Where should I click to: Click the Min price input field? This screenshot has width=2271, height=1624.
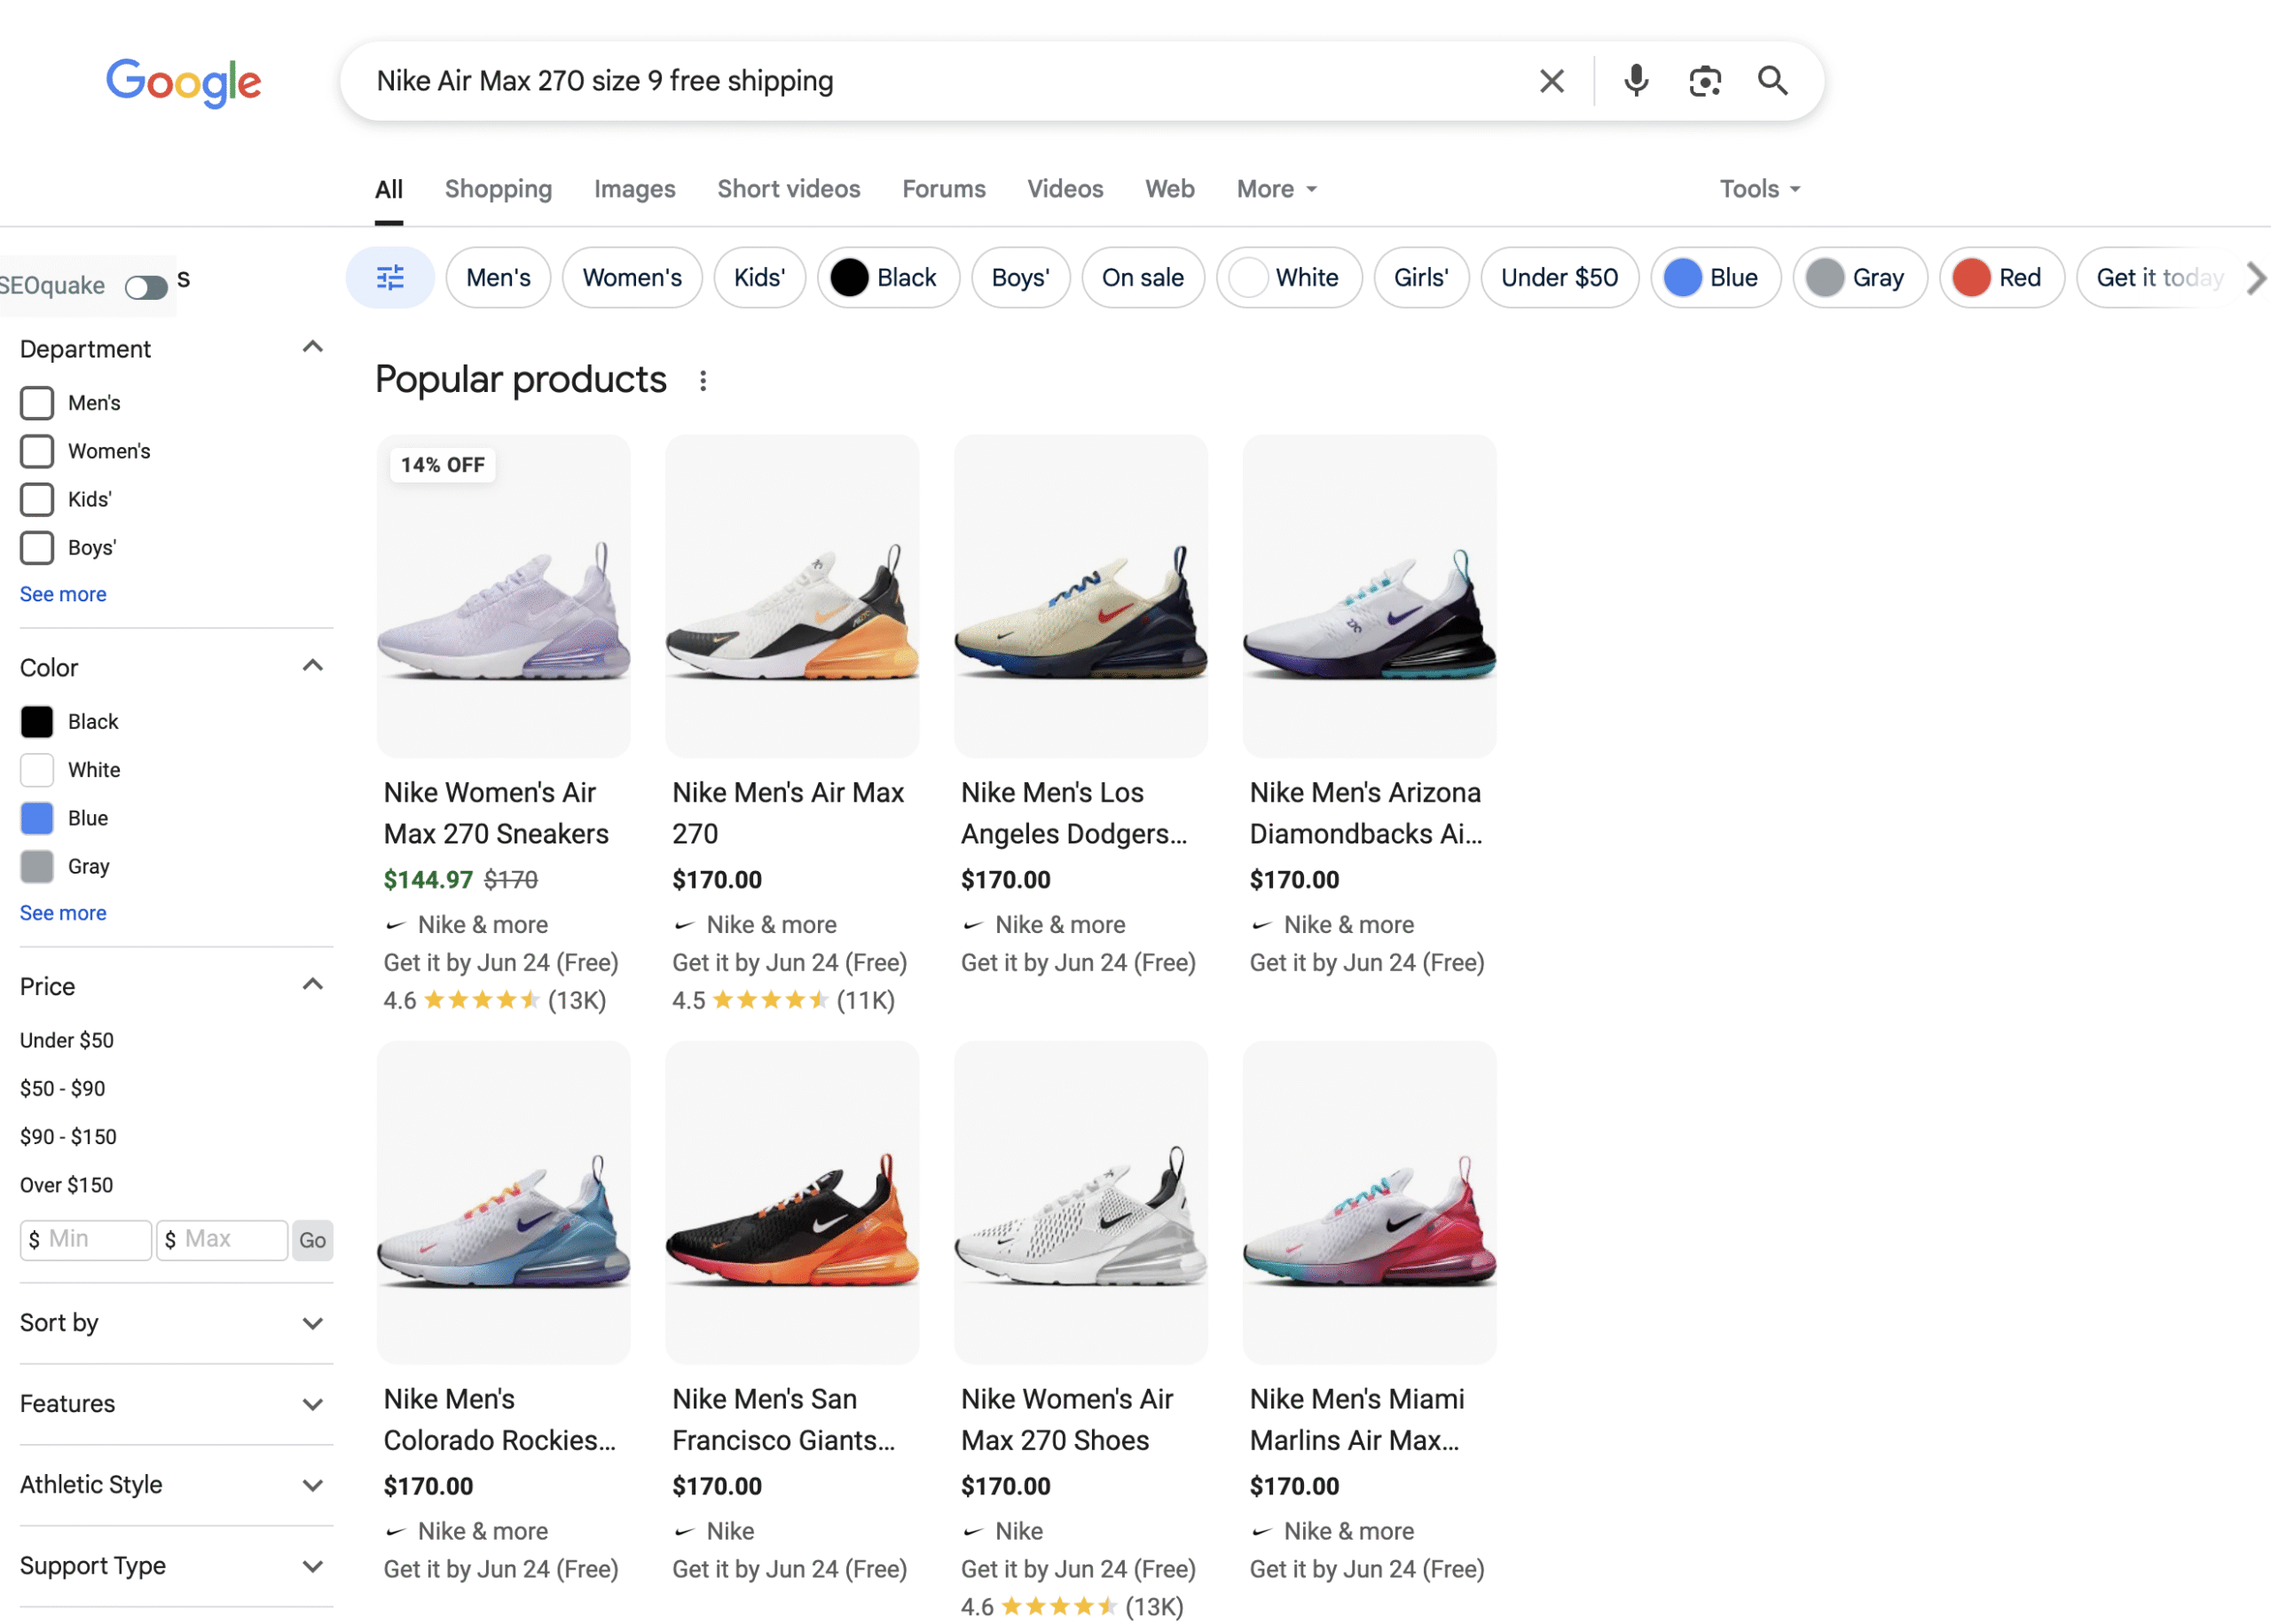[85, 1239]
